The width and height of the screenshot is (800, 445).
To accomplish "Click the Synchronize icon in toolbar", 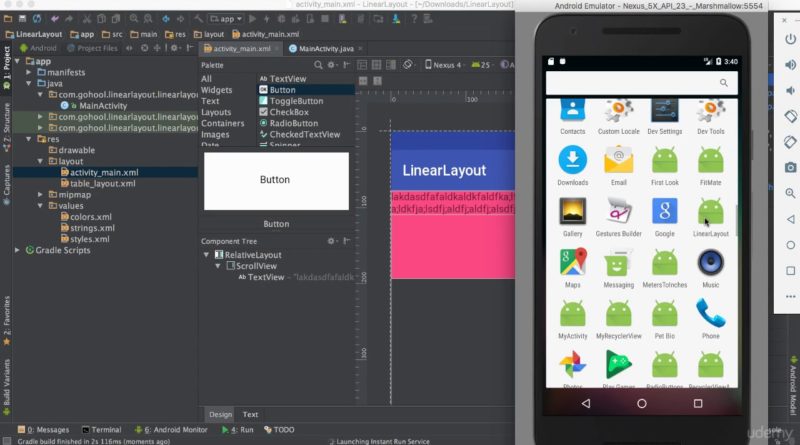I will click(37, 19).
